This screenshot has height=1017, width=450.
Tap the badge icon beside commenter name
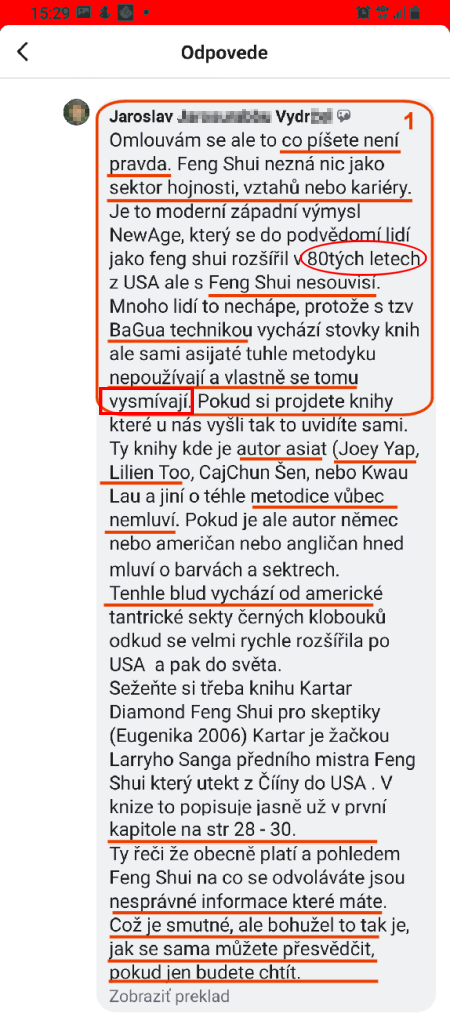(344, 117)
